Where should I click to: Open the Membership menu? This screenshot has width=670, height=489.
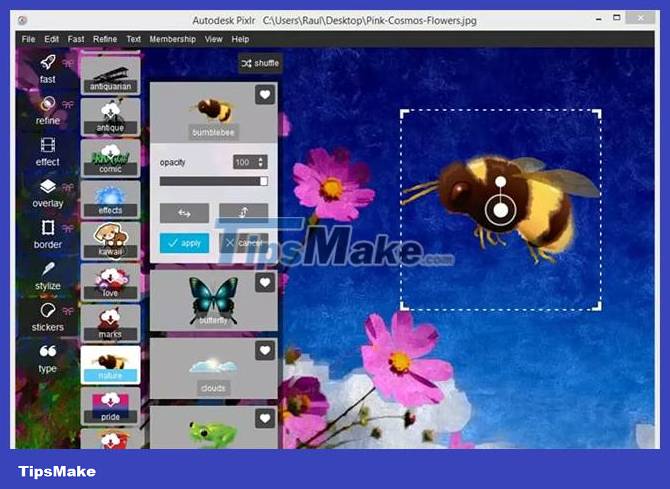172,39
